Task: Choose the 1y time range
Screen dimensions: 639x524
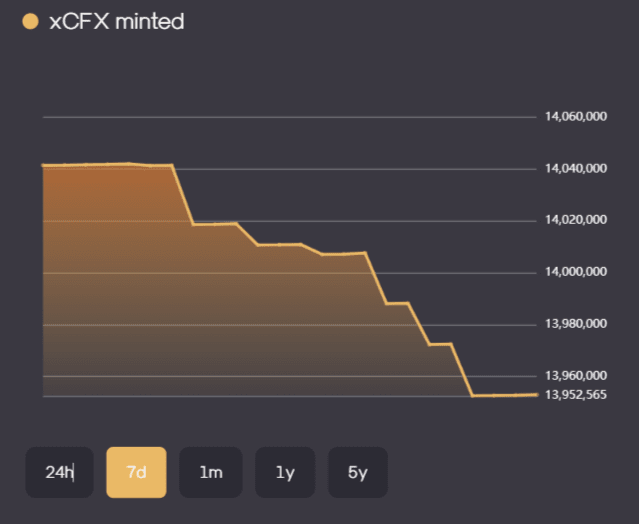Action: click(285, 472)
